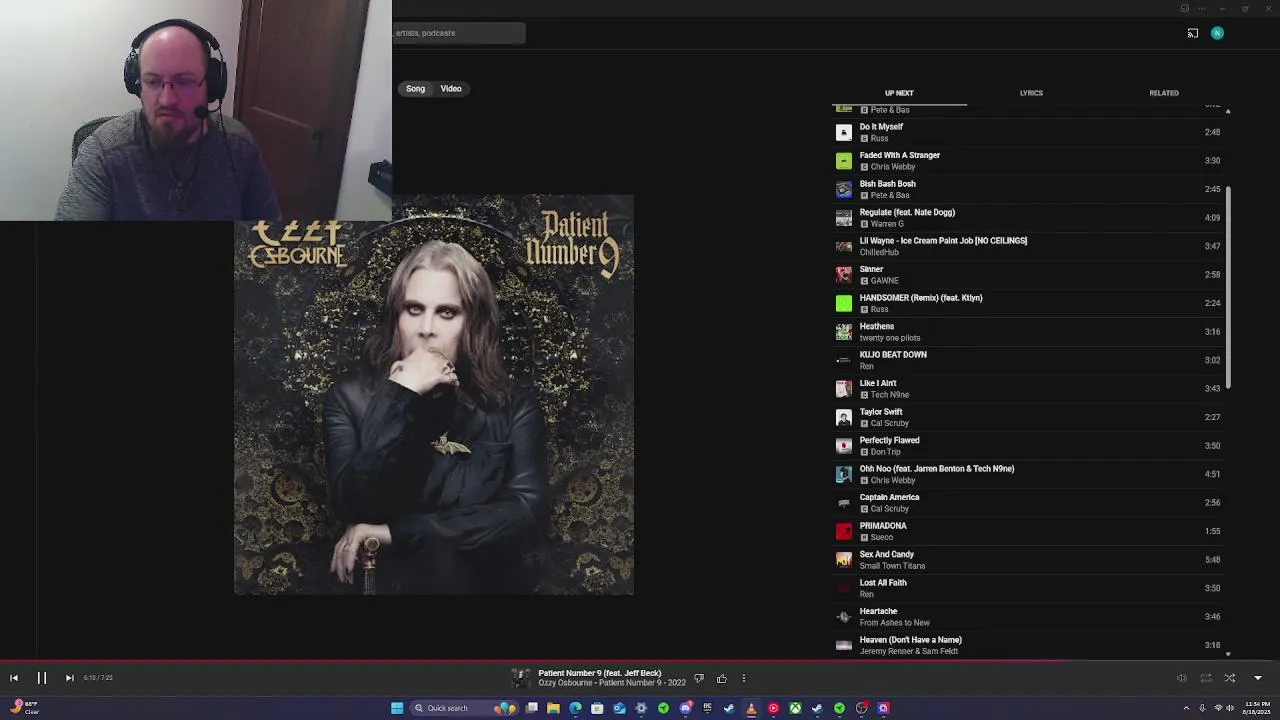Open the Windows Start menu
This screenshot has height=720, width=1280.
(397, 708)
